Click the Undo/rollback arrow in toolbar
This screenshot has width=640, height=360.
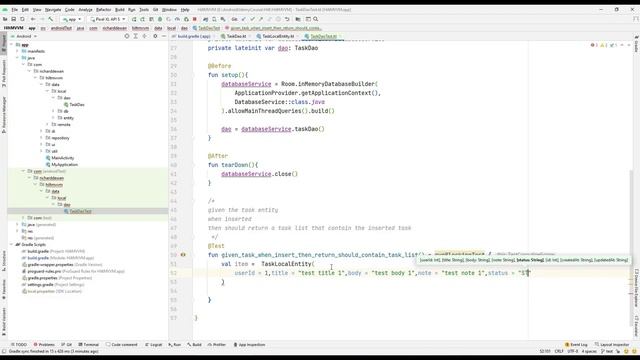[x=287, y=19]
